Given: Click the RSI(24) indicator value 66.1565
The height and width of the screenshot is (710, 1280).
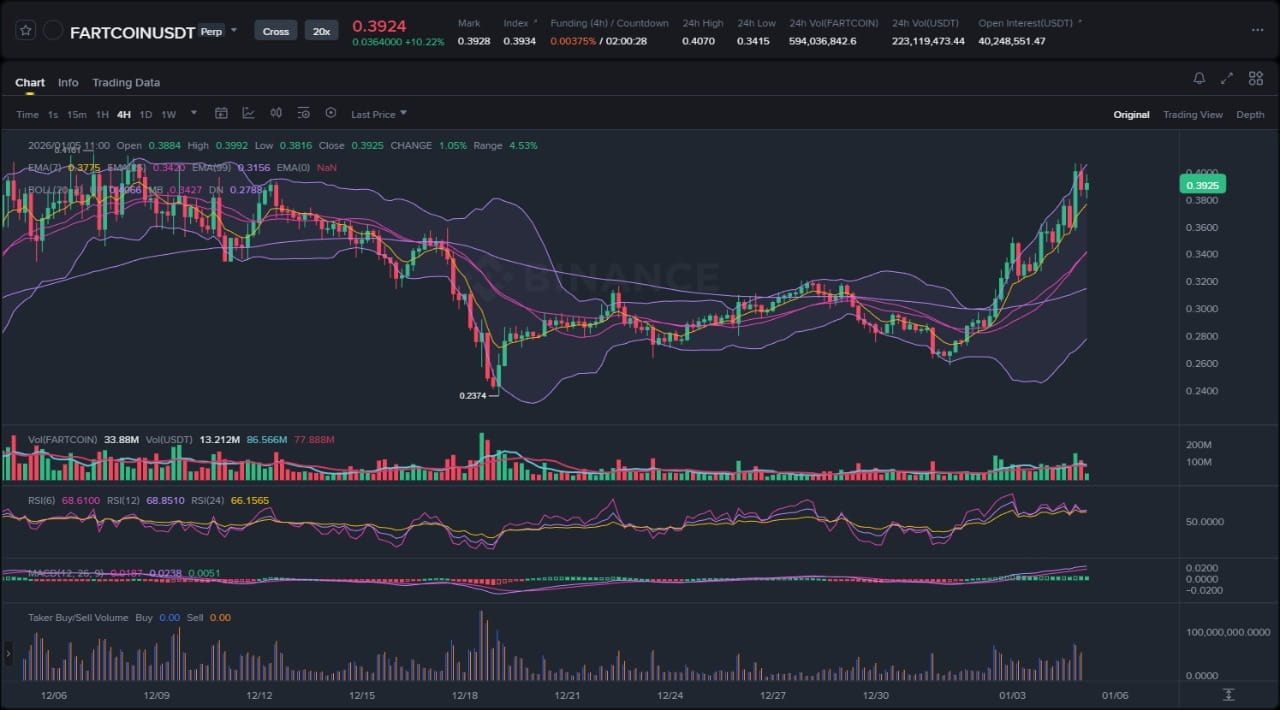Looking at the screenshot, I should point(249,500).
